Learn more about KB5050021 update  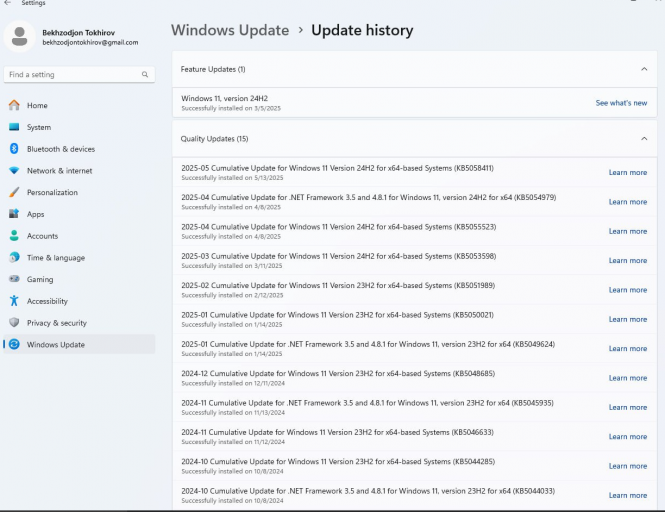point(628,319)
